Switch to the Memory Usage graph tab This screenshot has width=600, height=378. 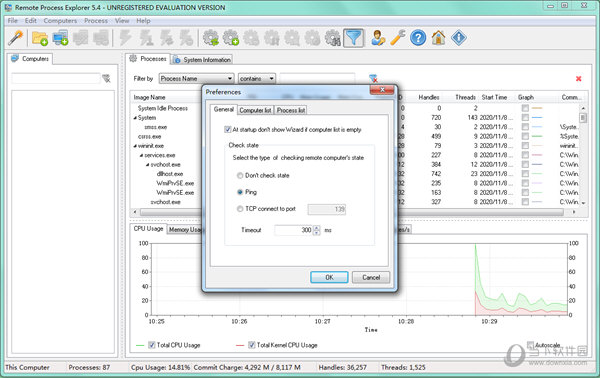click(x=185, y=230)
